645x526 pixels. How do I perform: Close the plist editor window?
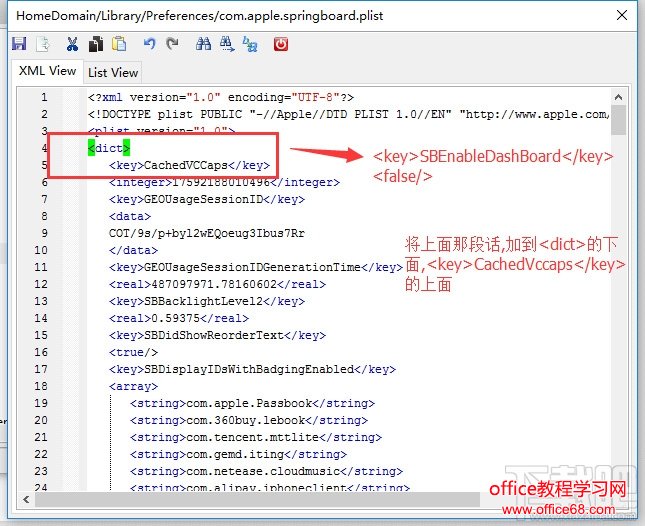(622, 16)
